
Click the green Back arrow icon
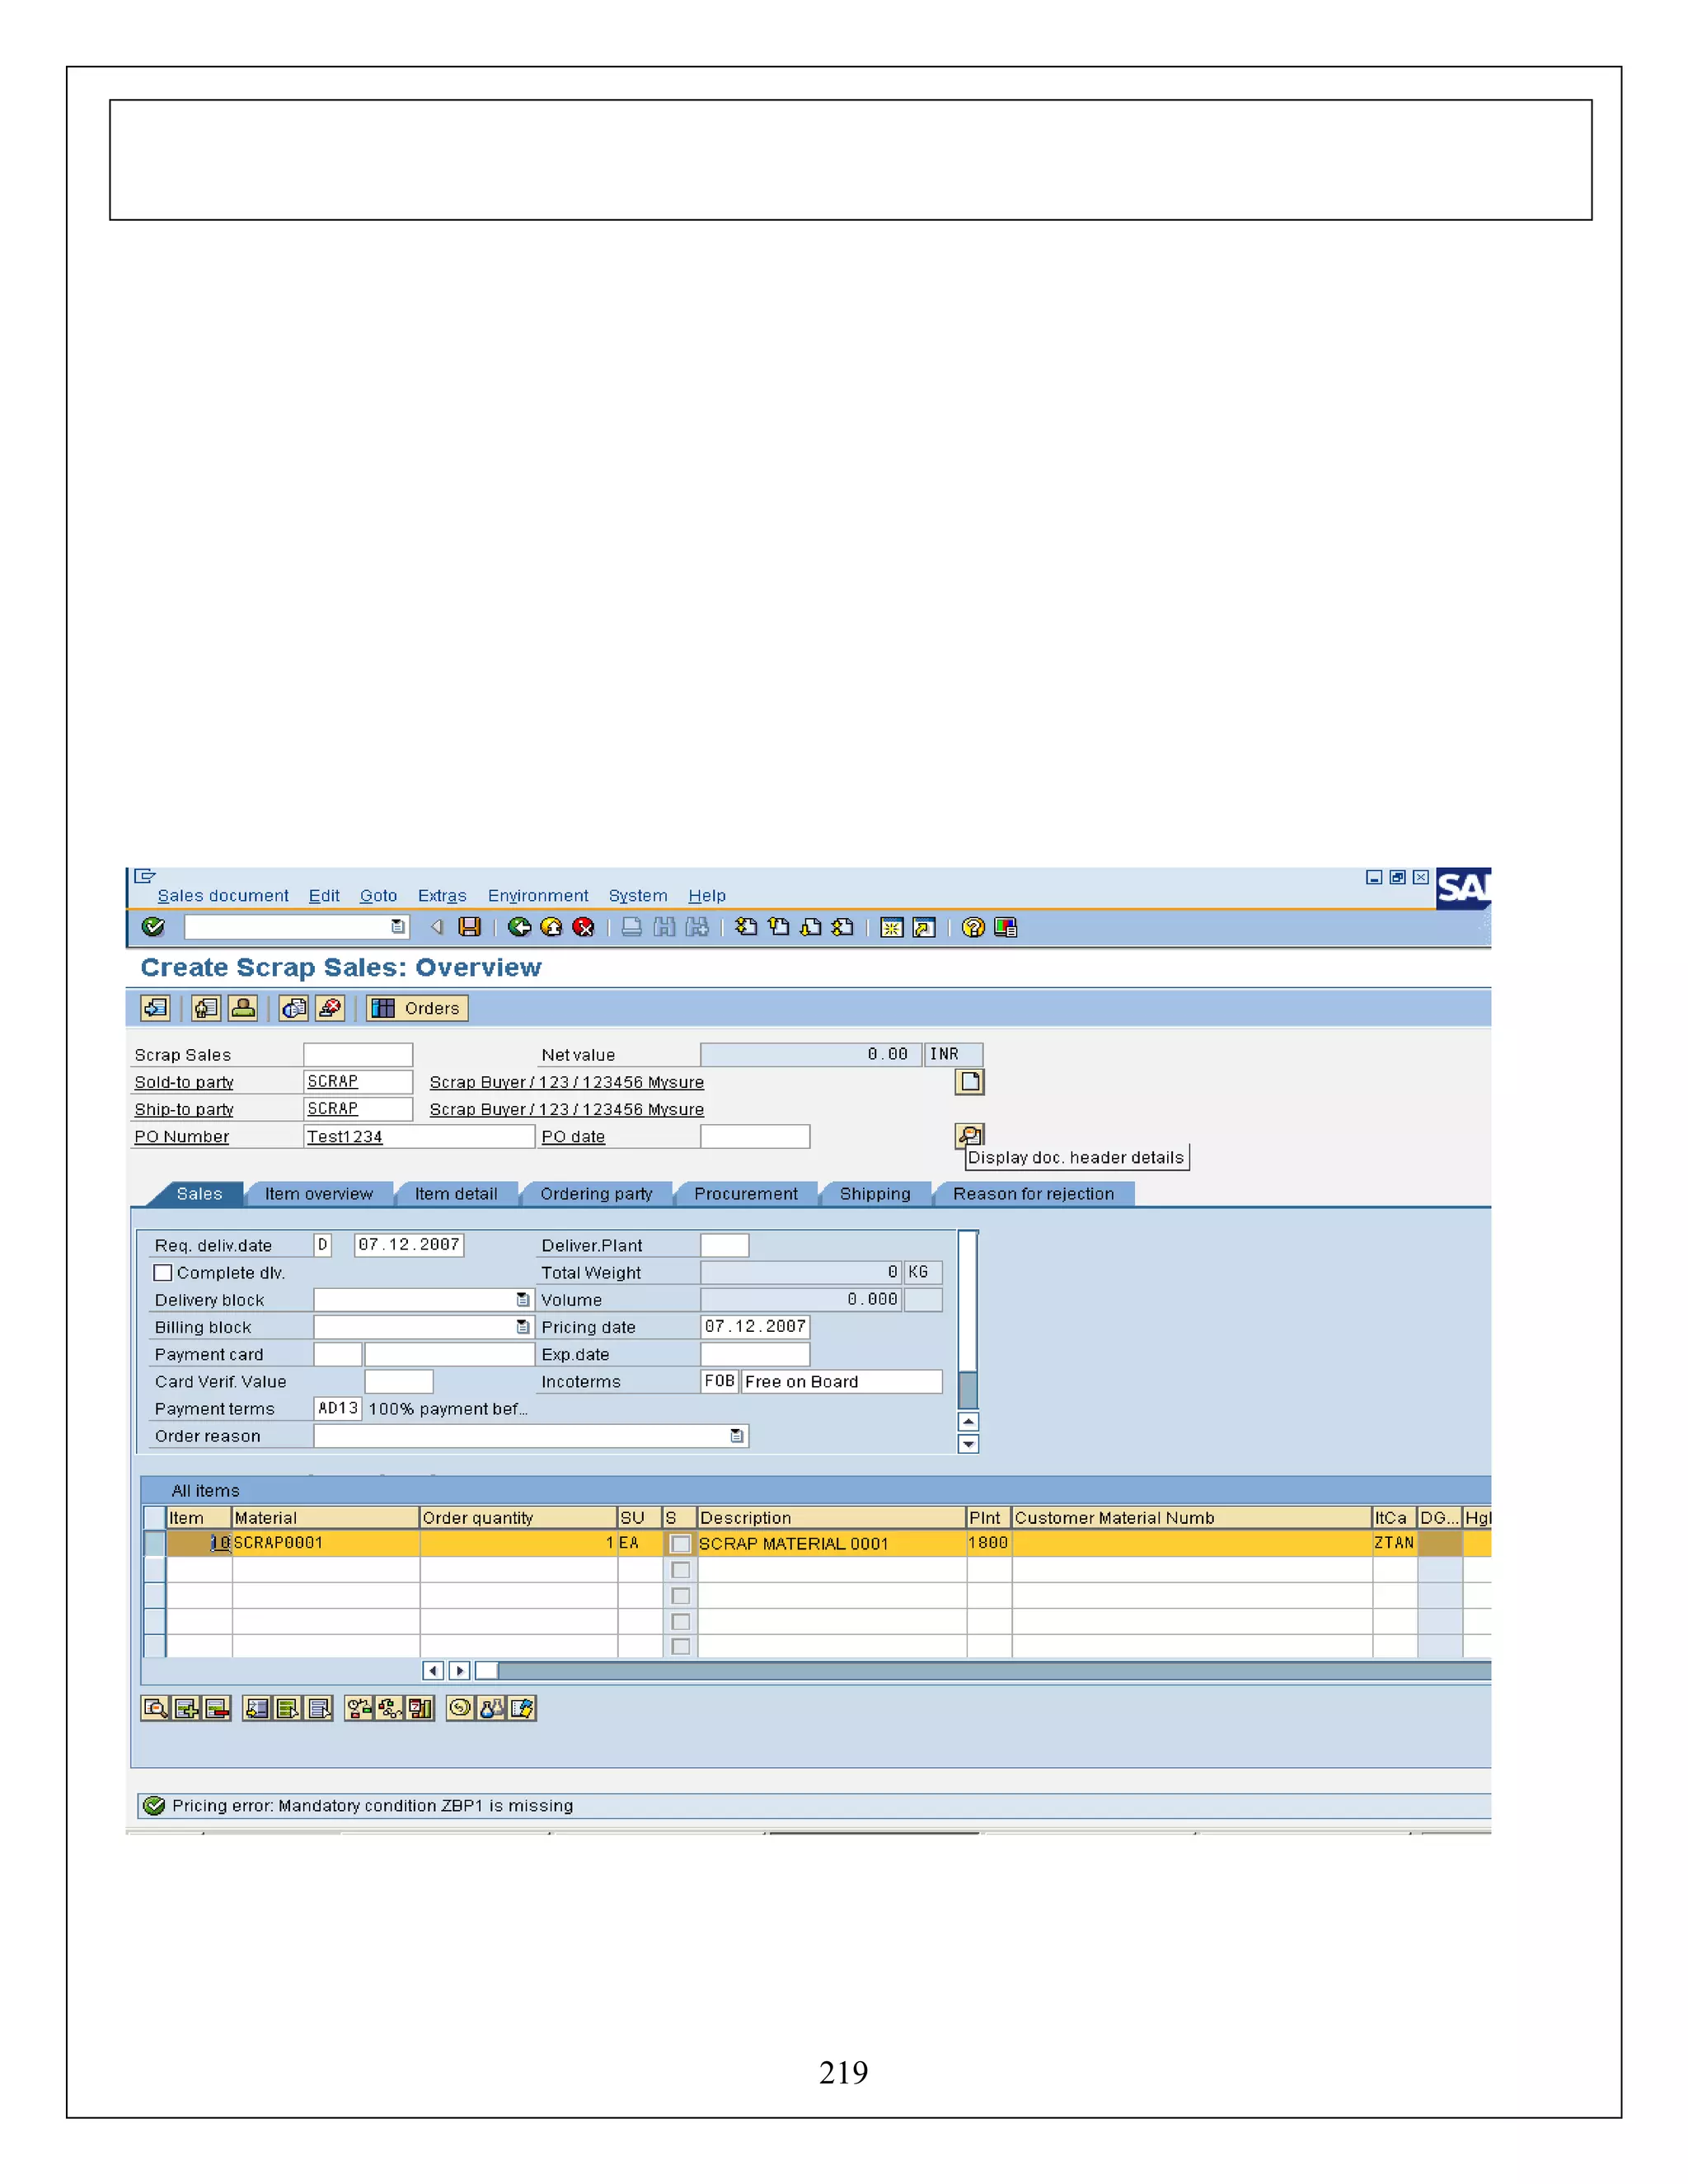click(x=519, y=927)
